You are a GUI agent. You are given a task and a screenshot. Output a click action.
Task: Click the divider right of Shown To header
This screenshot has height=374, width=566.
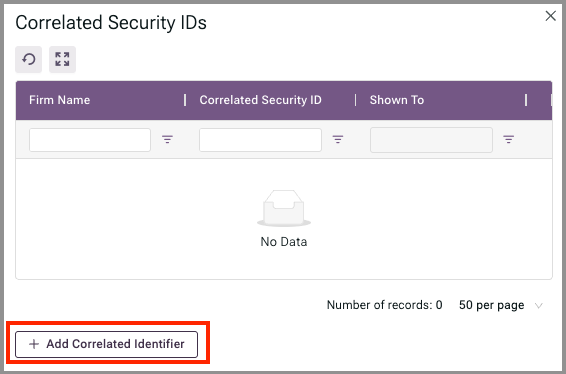526,100
